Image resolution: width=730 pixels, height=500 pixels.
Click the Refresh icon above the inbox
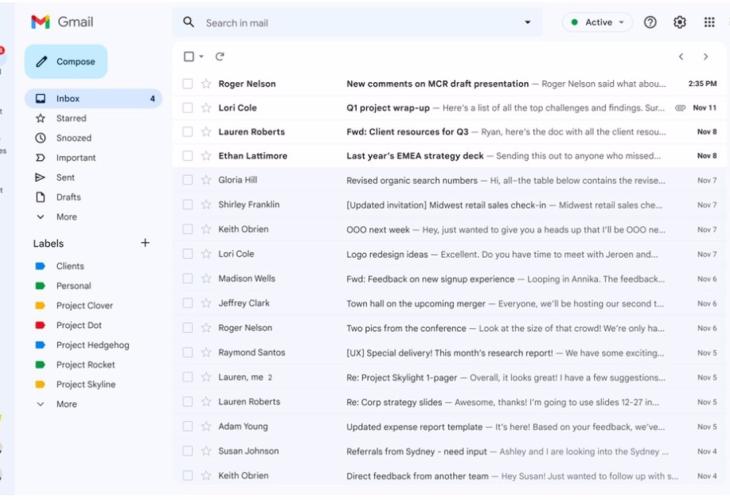pyautogui.click(x=220, y=57)
